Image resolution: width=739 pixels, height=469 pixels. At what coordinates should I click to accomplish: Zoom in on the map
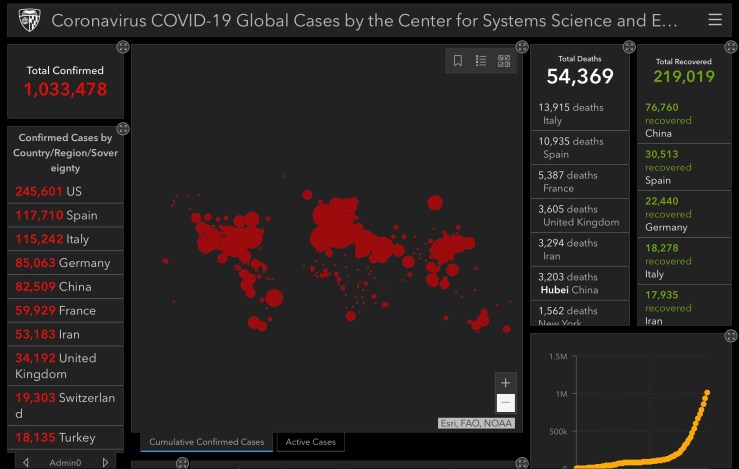(505, 383)
